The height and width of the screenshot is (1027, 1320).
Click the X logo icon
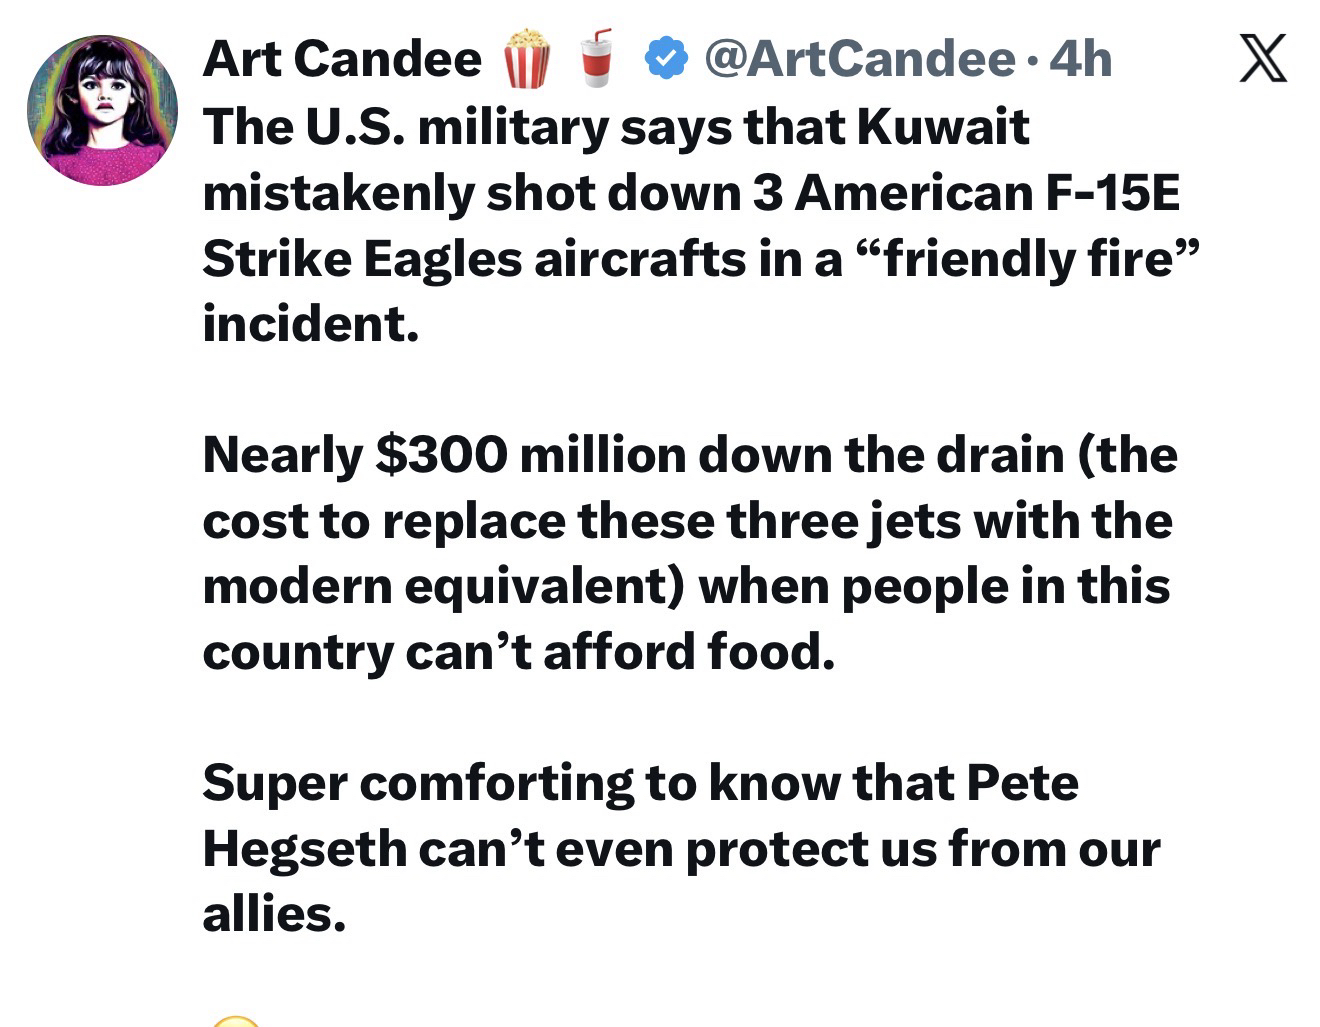pyautogui.click(x=1263, y=59)
